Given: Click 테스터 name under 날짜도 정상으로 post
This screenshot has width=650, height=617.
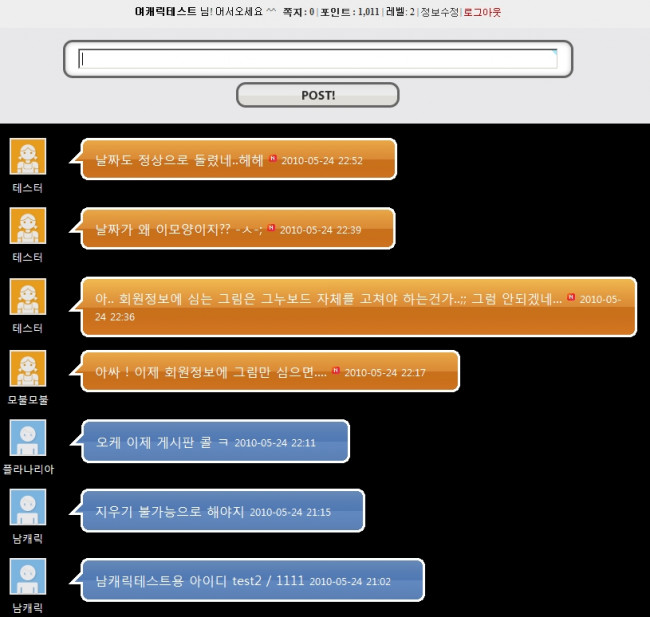Looking at the screenshot, I should point(28,188).
